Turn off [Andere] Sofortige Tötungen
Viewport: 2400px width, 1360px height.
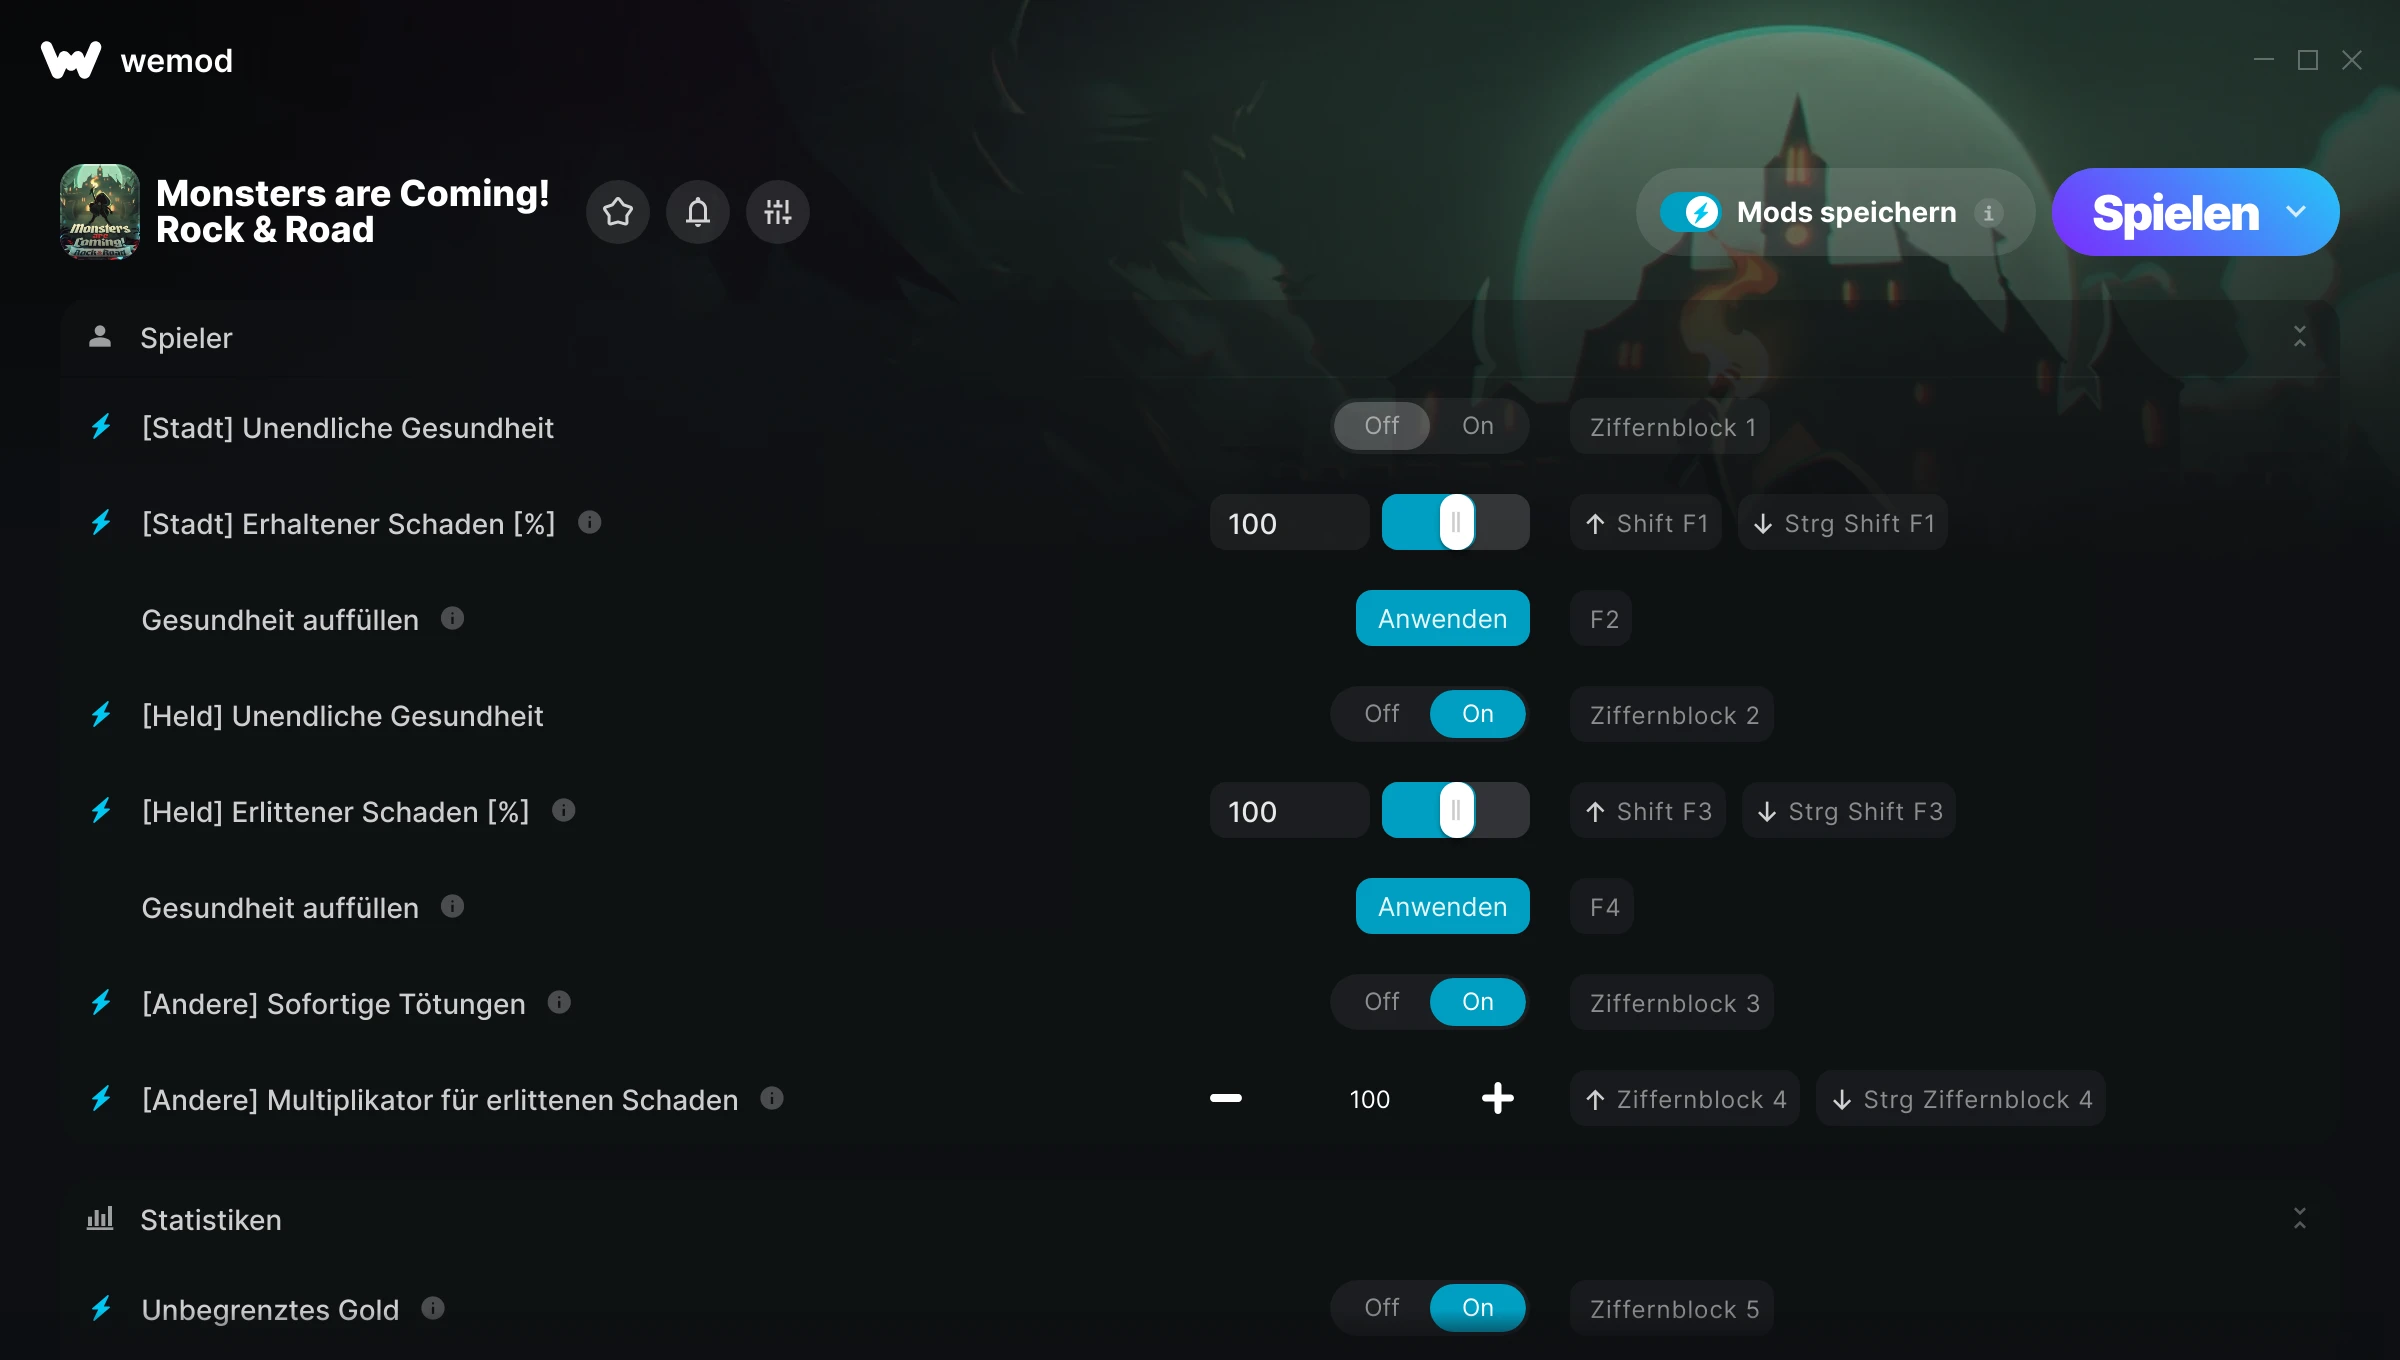click(x=1382, y=1002)
